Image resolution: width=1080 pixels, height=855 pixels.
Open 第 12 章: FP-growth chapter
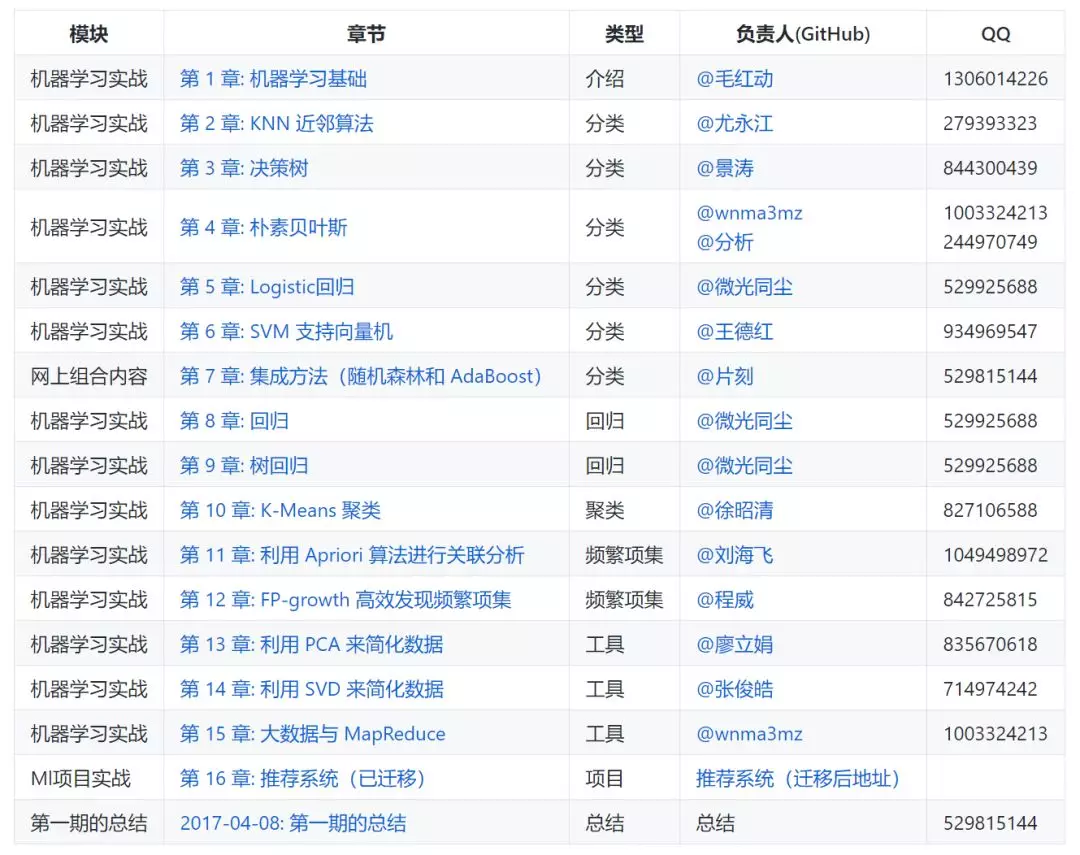pyautogui.click(x=348, y=599)
